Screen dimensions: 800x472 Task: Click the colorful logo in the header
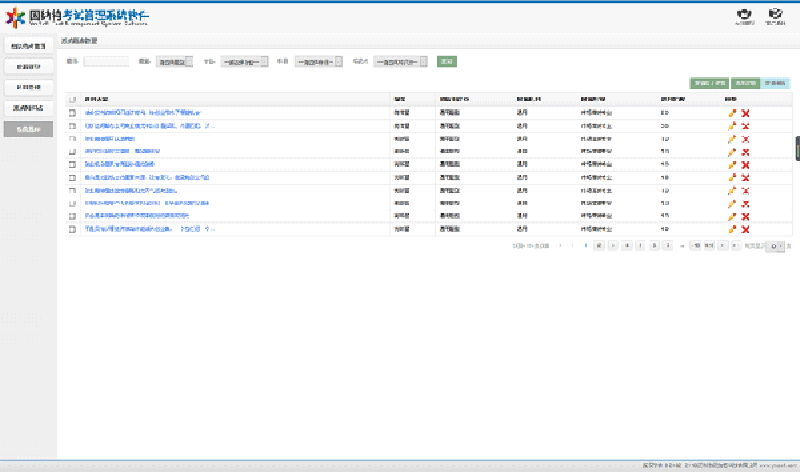coord(15,20)
